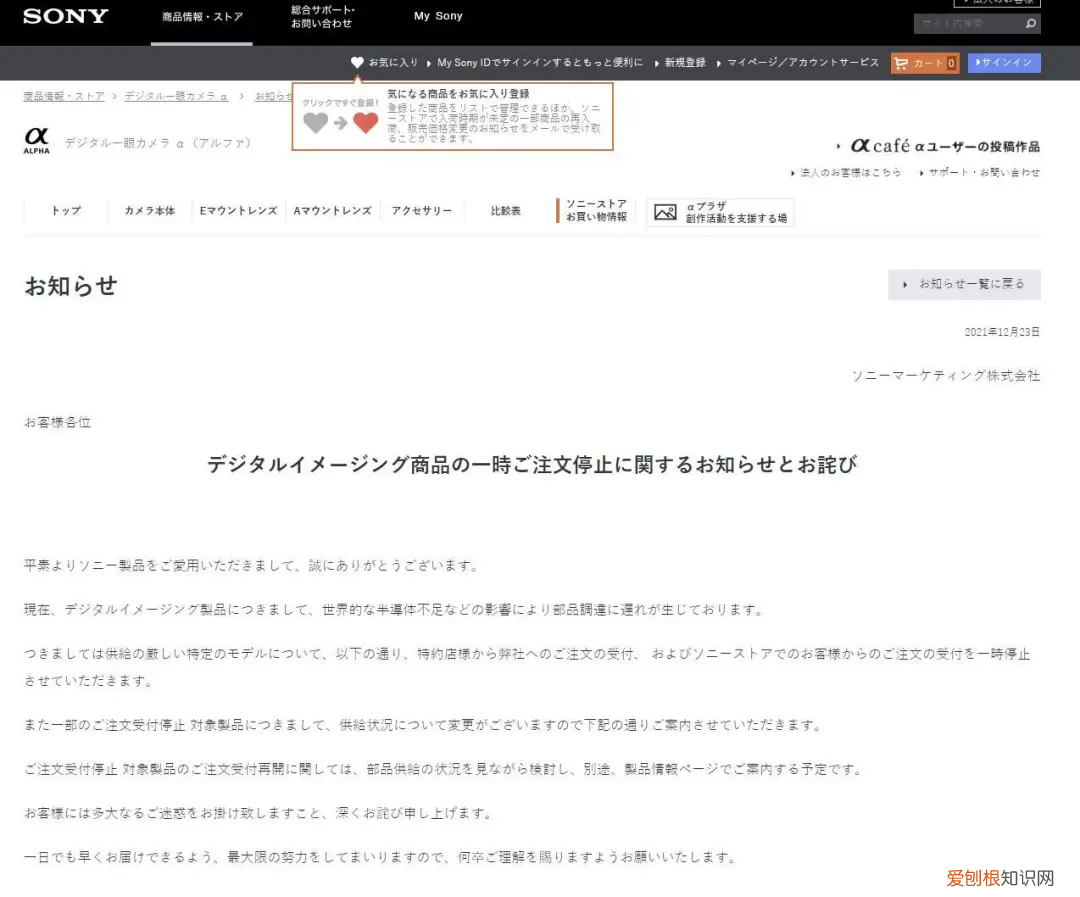Open the 比較表 tab
Image resolution: width=1080 pixels, height=897 pixels.
click(505, 211)
